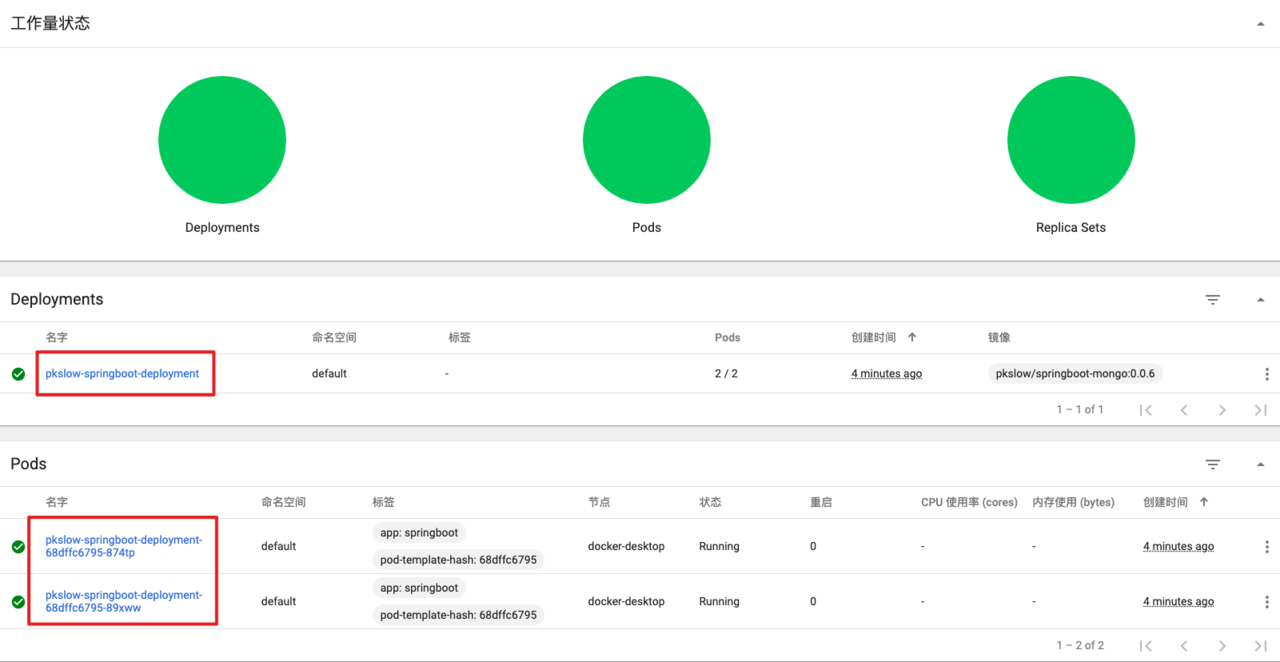
Task: Click the 内存使用 (bytes) column header
Action: [x=1073, y=502]
